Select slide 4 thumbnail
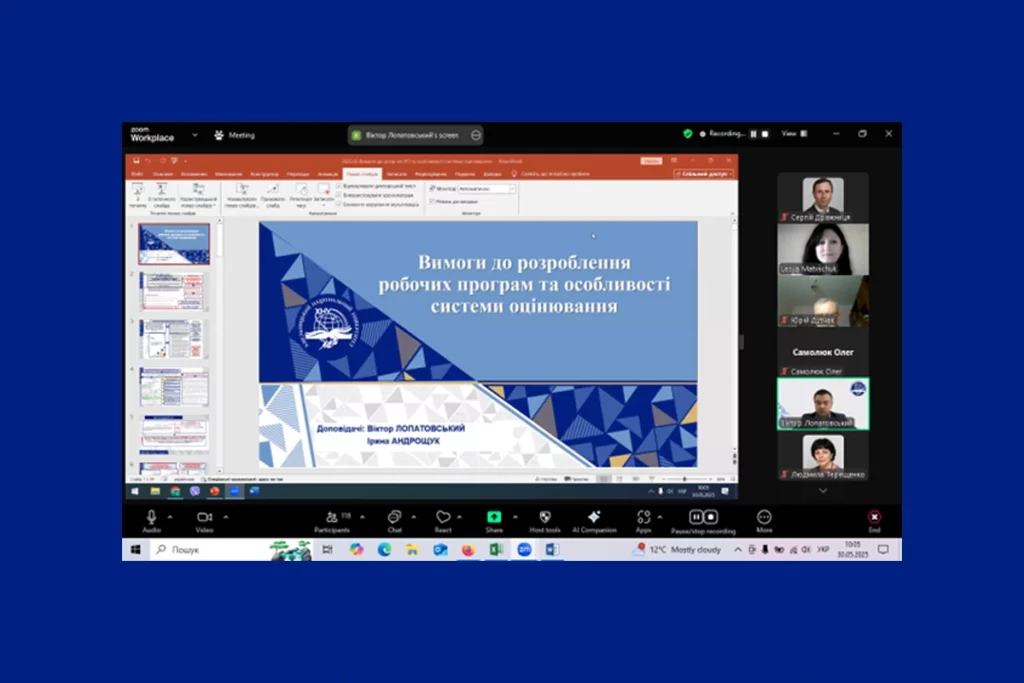 pyautogui.click(x=174, y=387)
